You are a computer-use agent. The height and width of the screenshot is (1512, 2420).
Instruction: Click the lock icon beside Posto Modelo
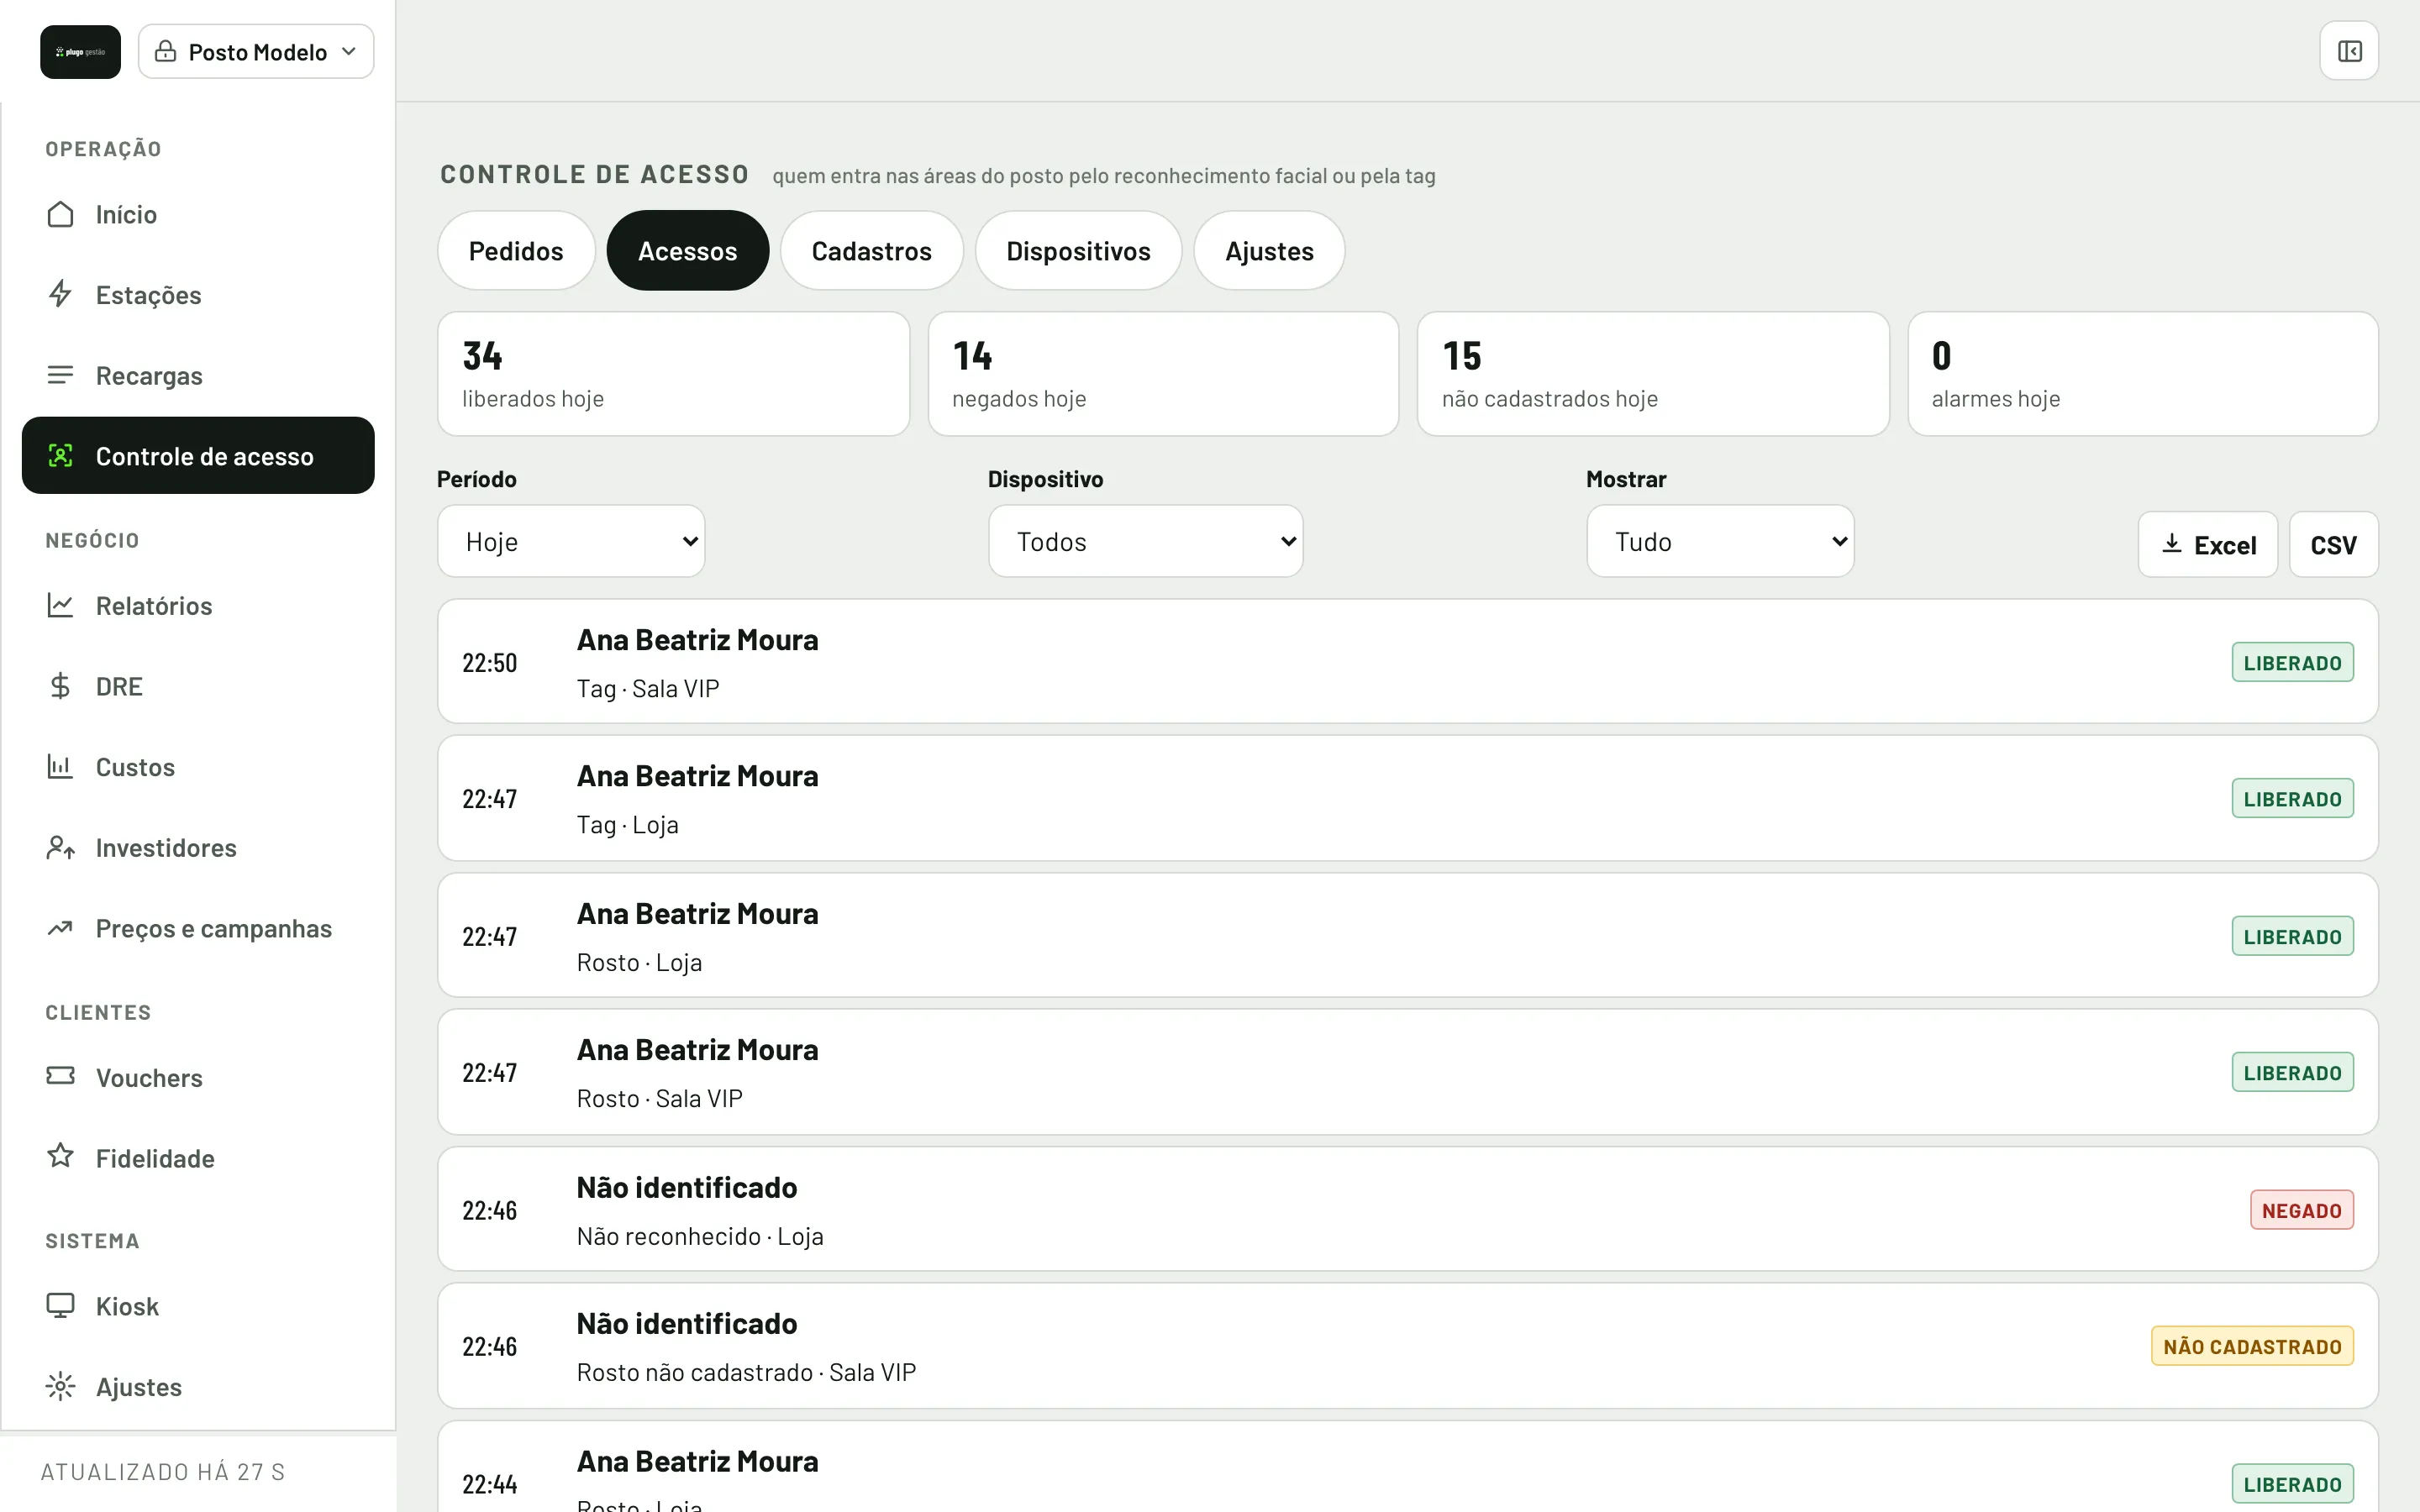[x=165, y=51]
